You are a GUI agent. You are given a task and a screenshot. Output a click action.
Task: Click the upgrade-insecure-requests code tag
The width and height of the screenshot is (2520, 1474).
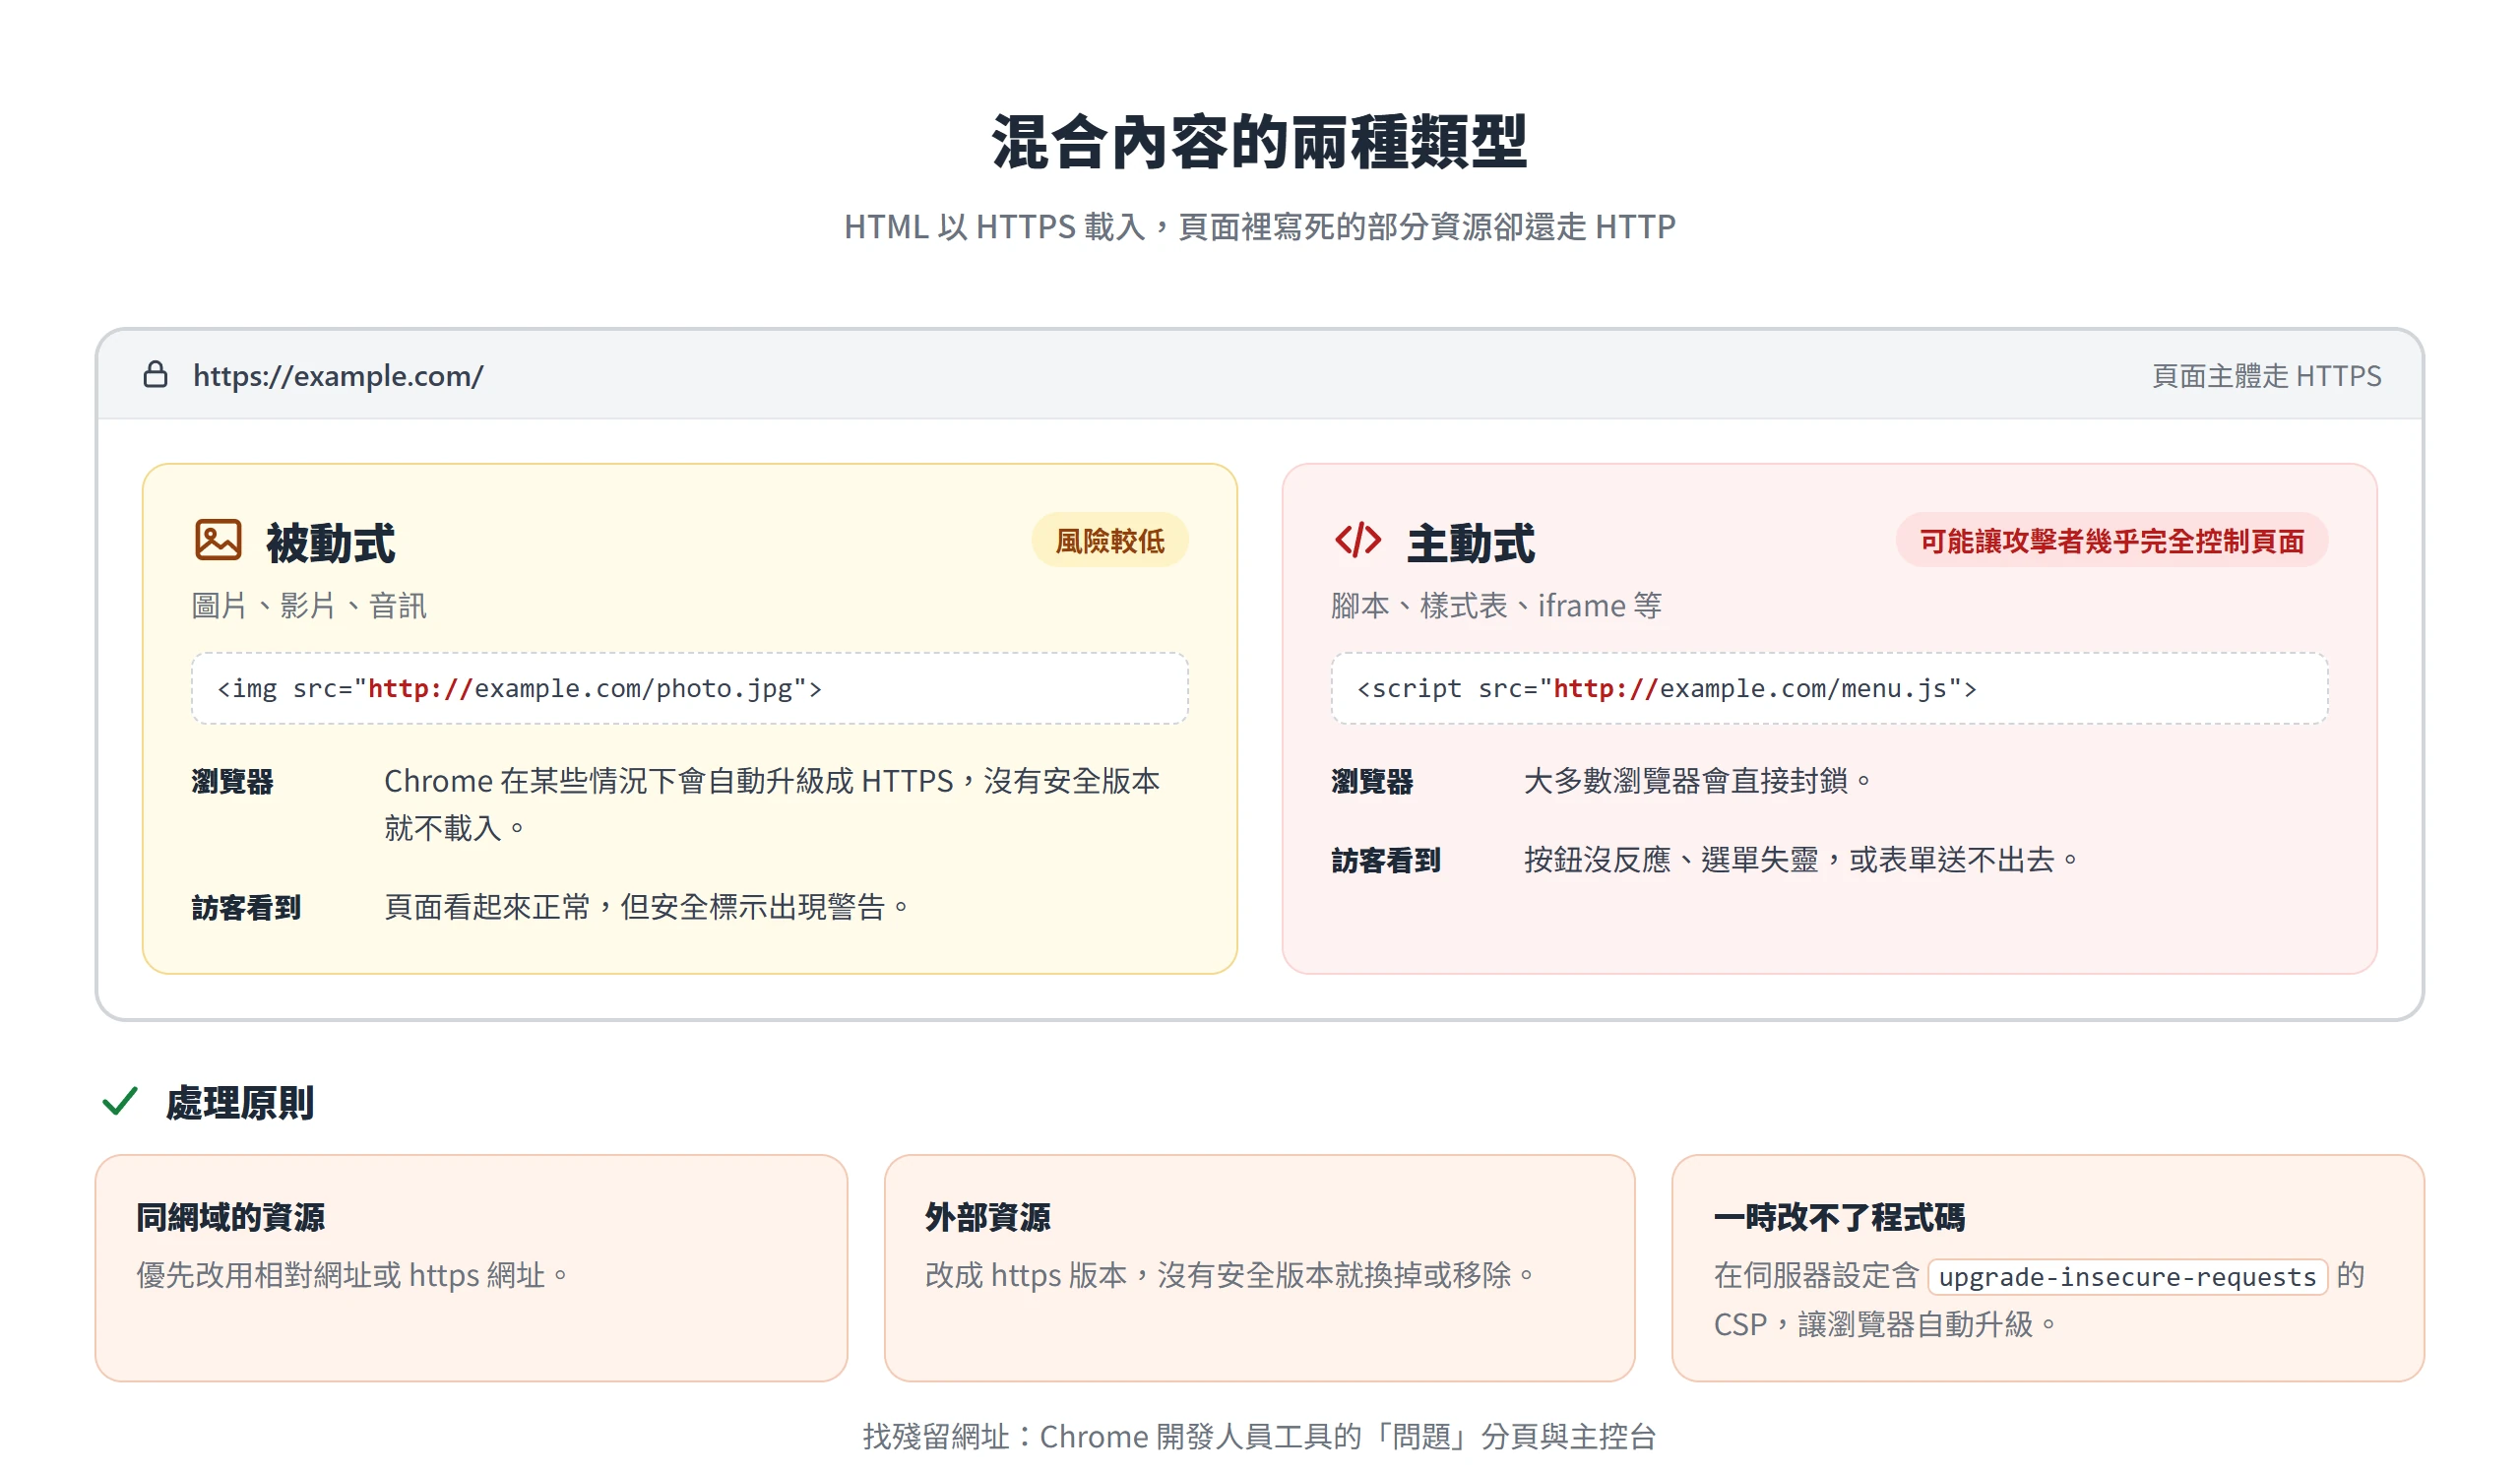pos(2127,1277)
